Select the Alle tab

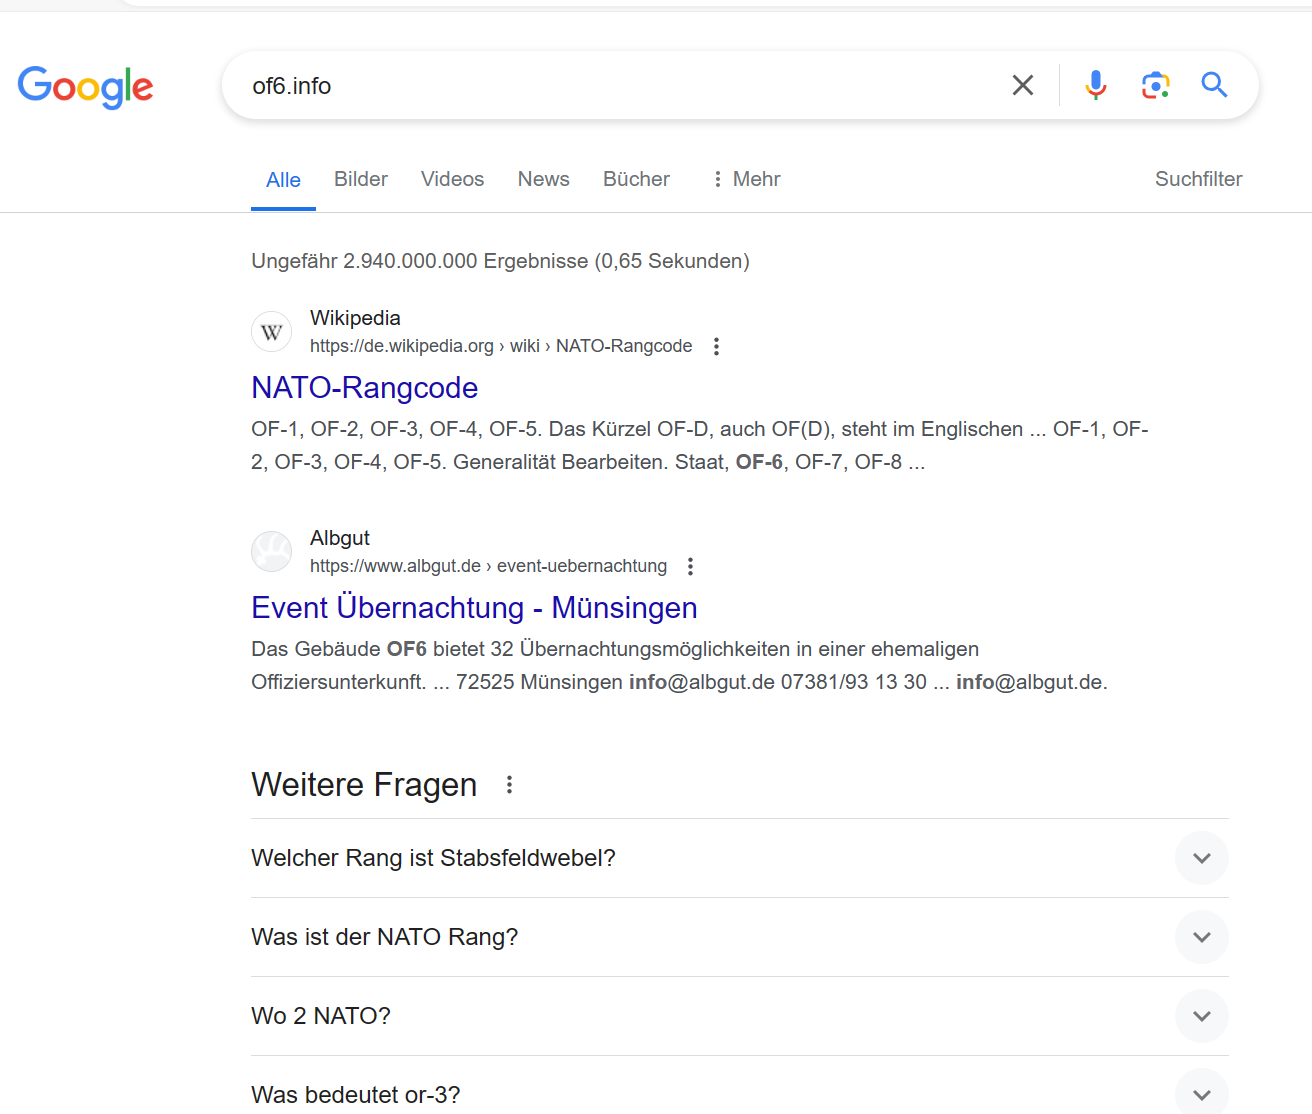click(x=283, y=180)
